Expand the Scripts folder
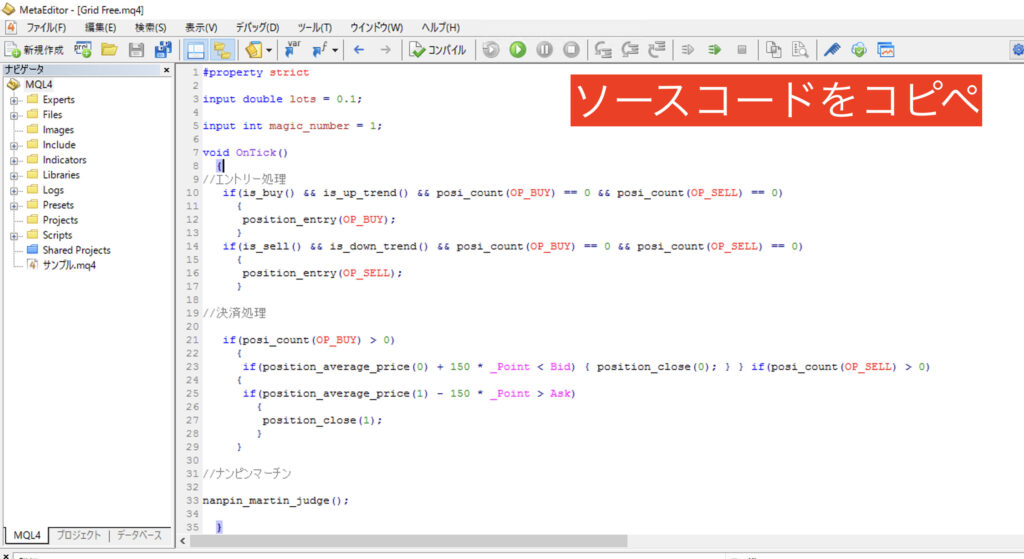 click(x=14, y=236)
